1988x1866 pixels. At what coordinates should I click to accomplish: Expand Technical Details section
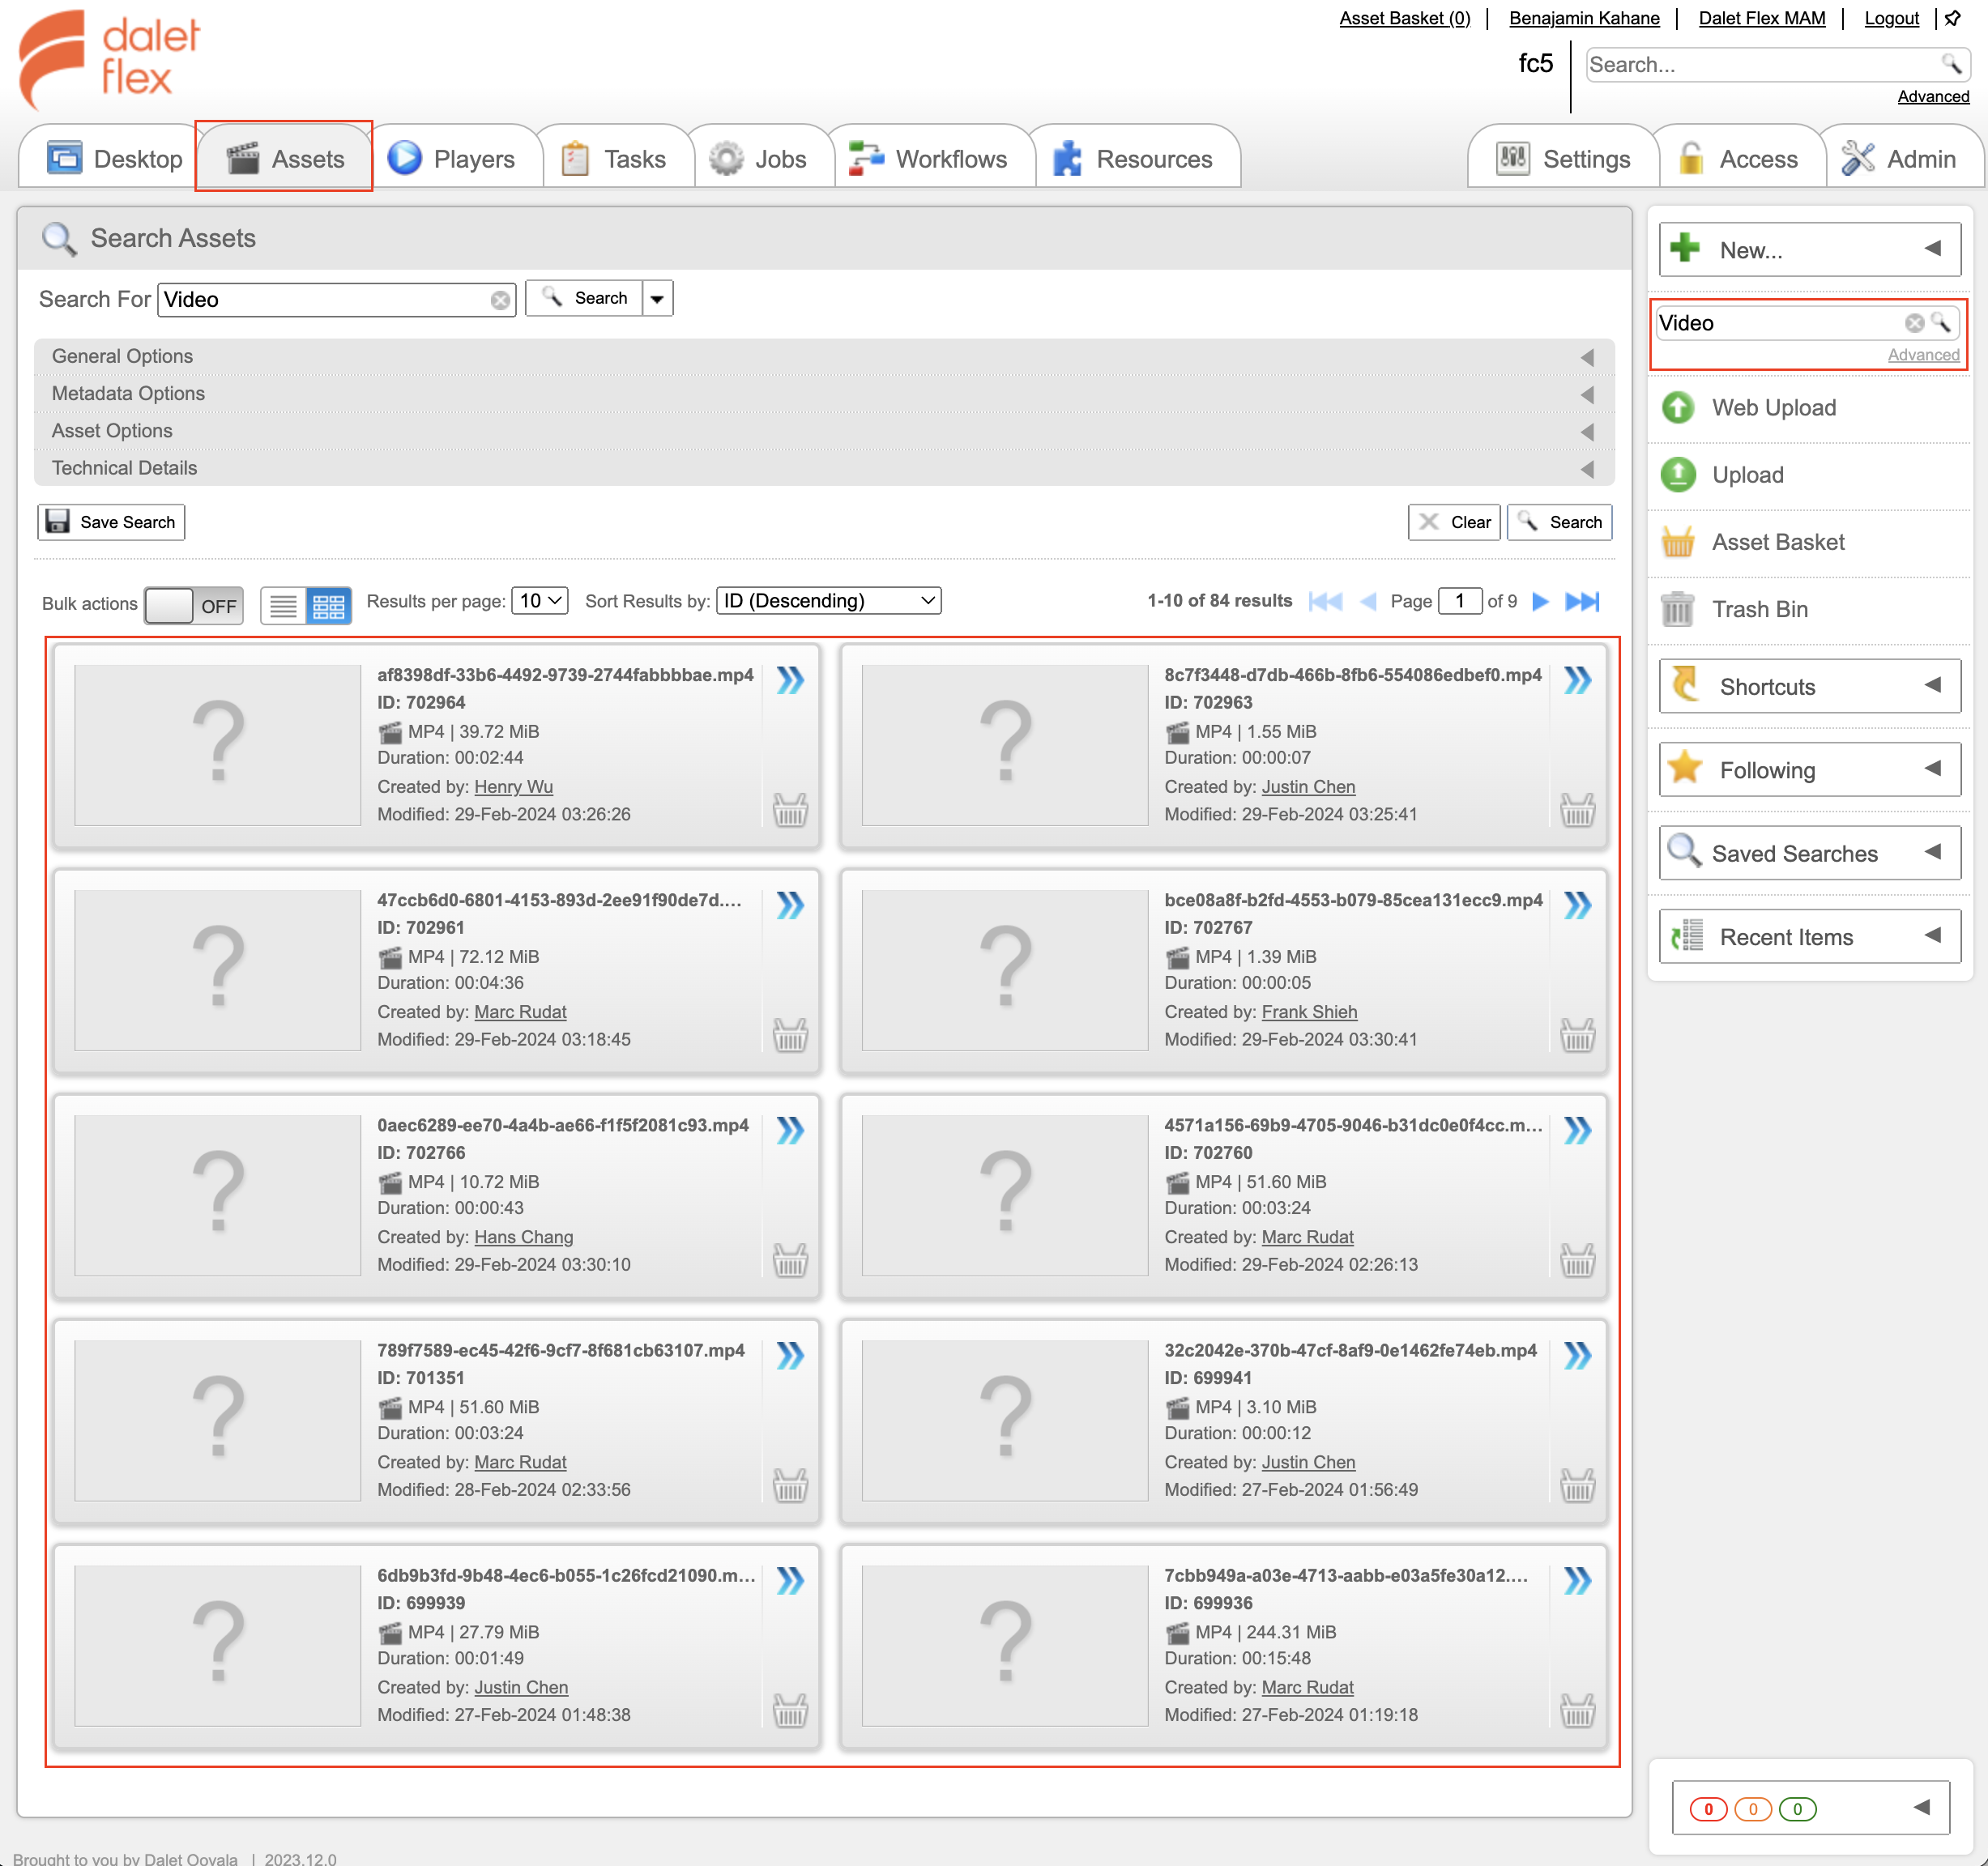(824, 468)
